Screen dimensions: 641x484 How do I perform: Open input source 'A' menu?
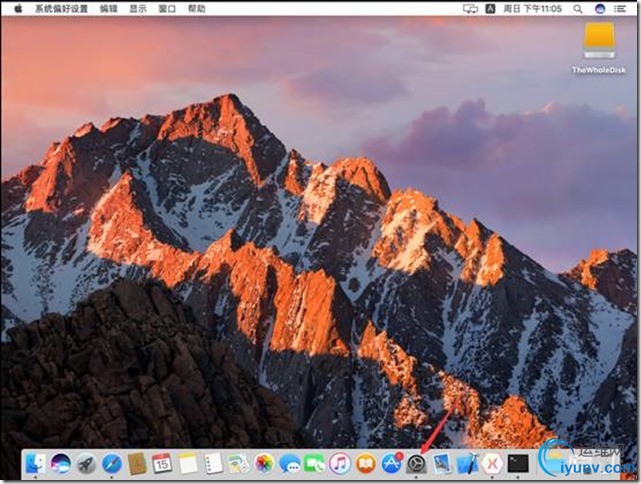point(490,9)
